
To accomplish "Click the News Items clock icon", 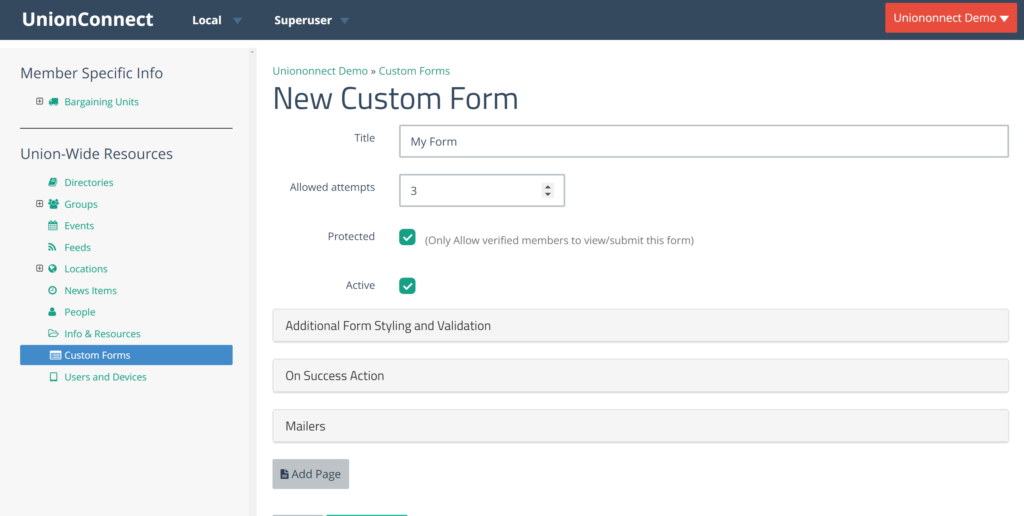I will click(53, 290).
